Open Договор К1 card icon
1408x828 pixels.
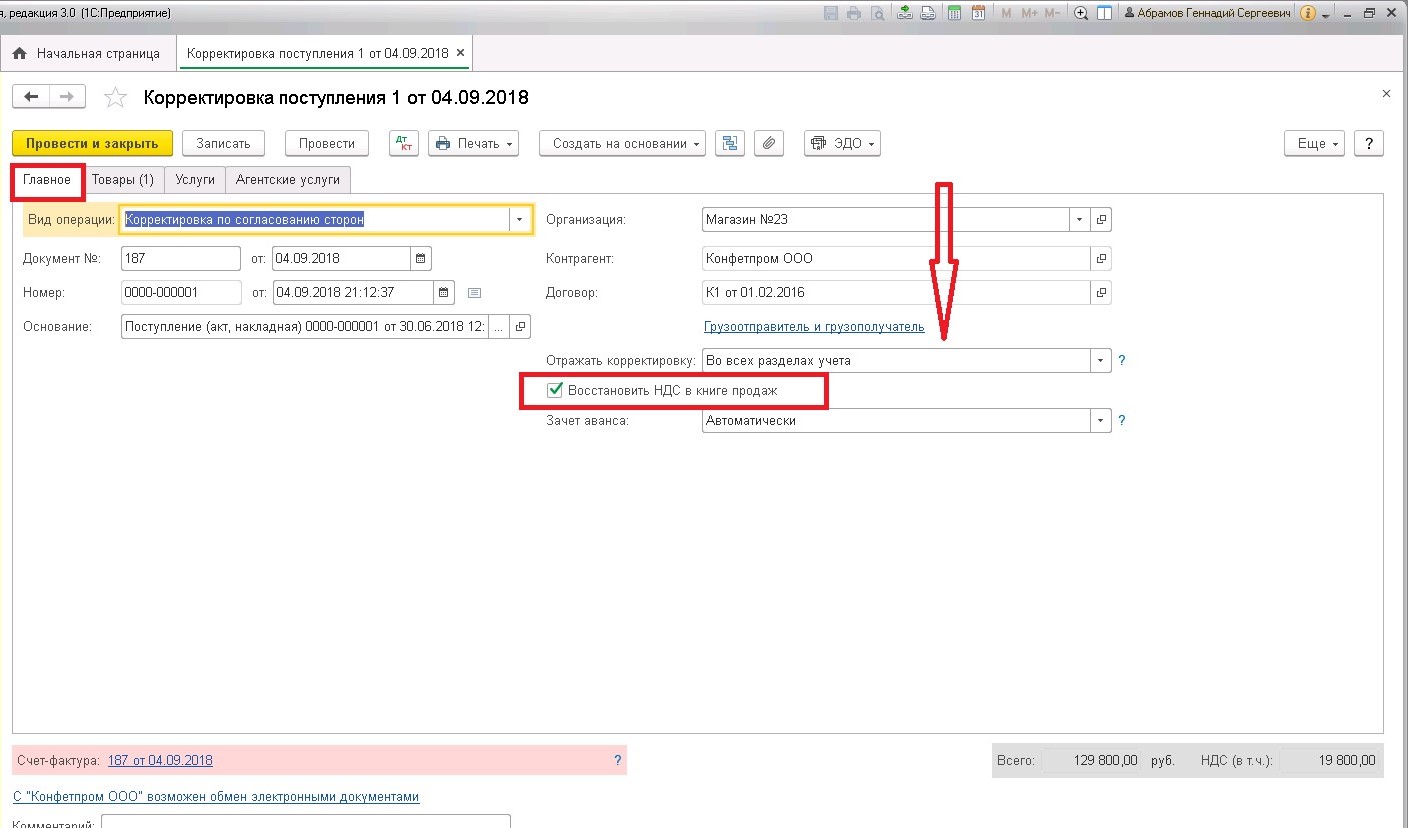pyautogui.click(x=1101, y=292)
